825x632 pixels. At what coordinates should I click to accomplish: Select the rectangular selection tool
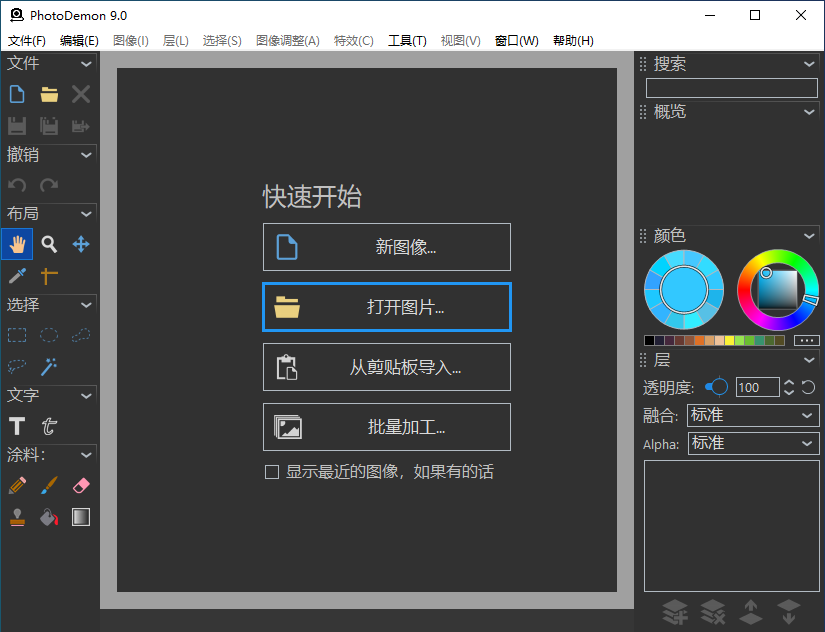17,335
